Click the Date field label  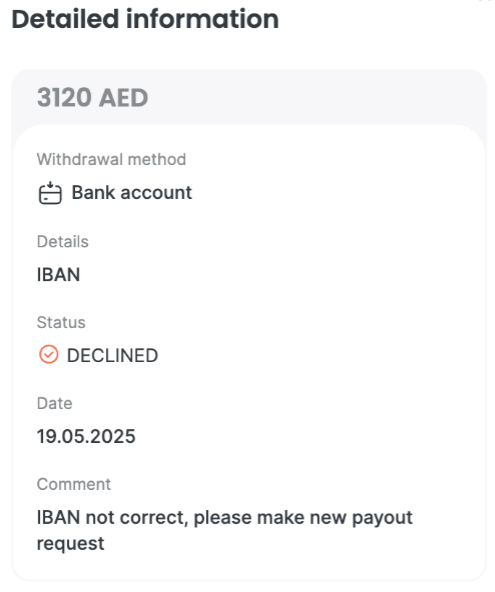pyautogui.click(x=54, y=403)
